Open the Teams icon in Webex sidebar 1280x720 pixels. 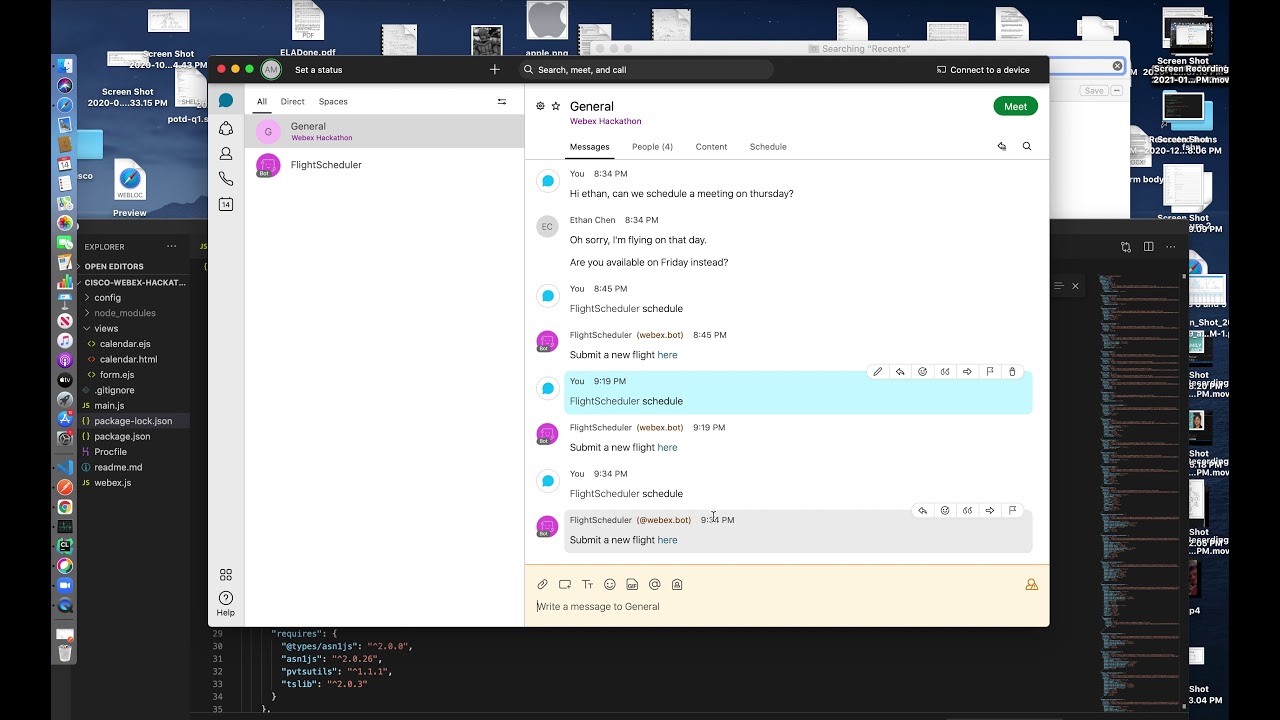coord(226,128)
